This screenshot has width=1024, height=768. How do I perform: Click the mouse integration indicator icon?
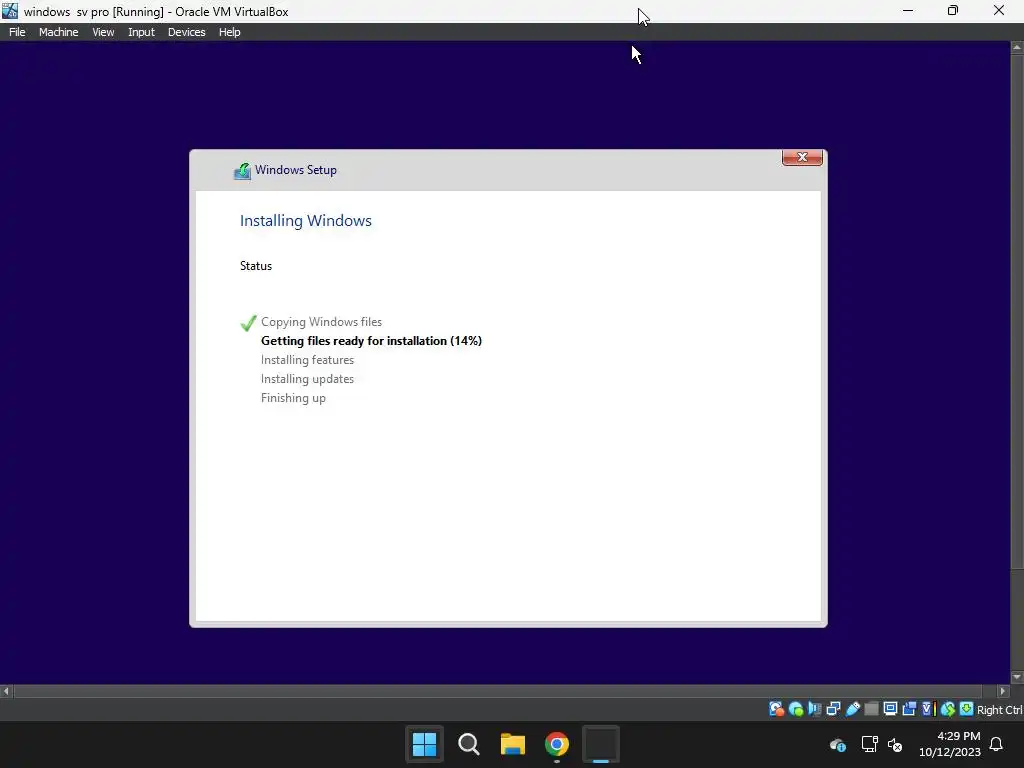click(948, 709)
